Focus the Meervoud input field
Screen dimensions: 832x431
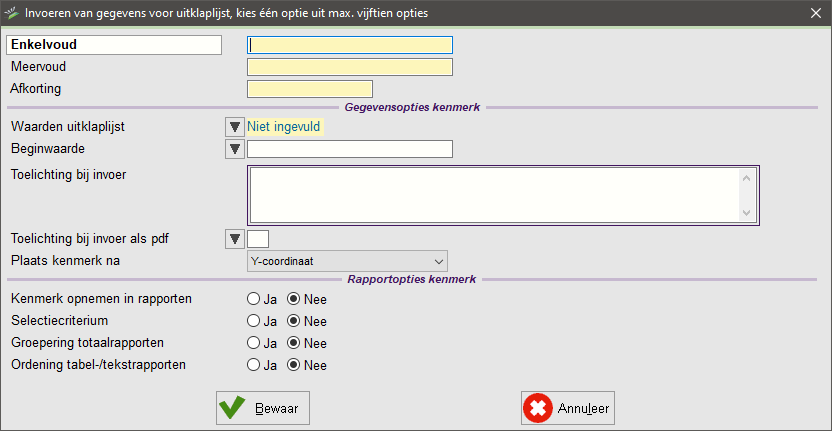click(350, 67)
